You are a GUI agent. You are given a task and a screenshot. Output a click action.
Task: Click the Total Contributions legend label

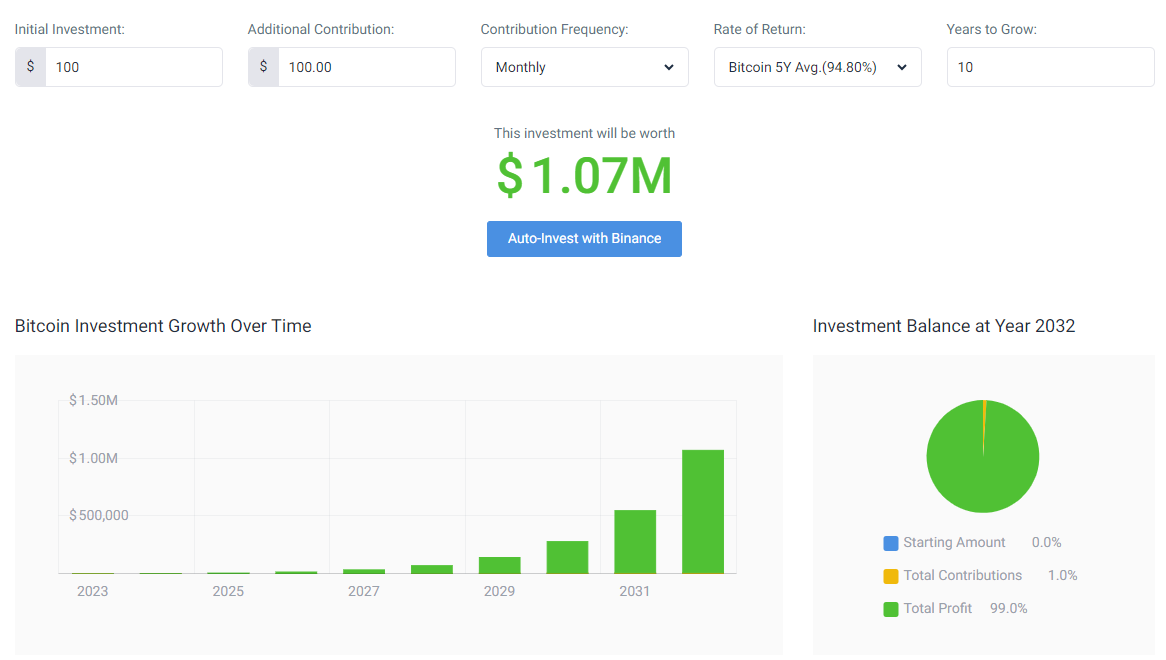click(x=962, y=575)
